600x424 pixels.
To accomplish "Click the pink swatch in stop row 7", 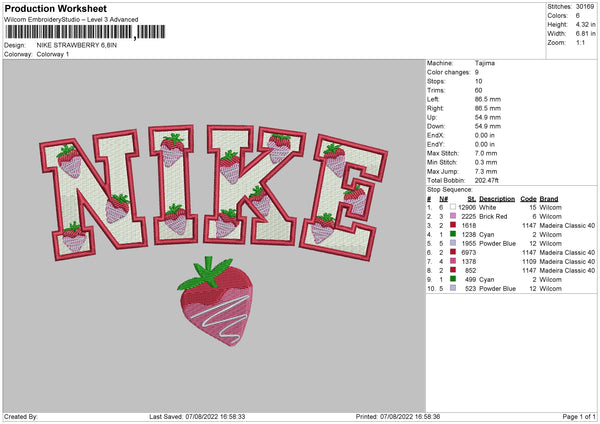I will pos(453,261).
